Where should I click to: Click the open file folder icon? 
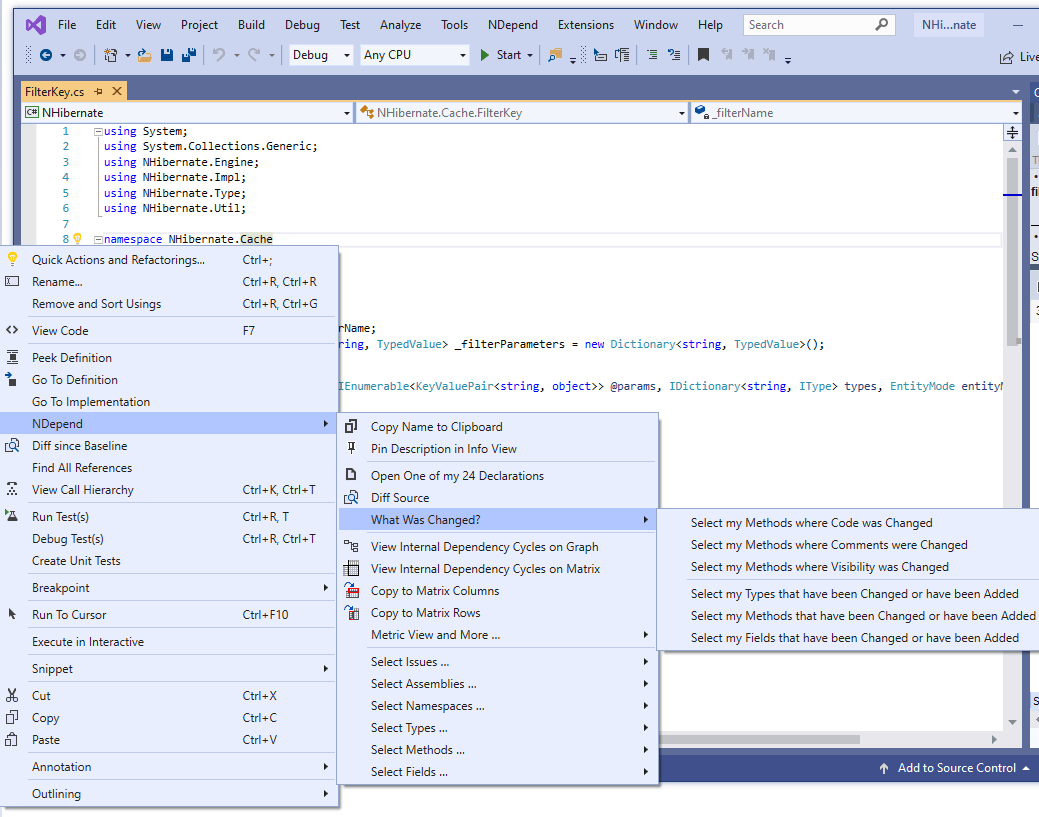[144, 55]
